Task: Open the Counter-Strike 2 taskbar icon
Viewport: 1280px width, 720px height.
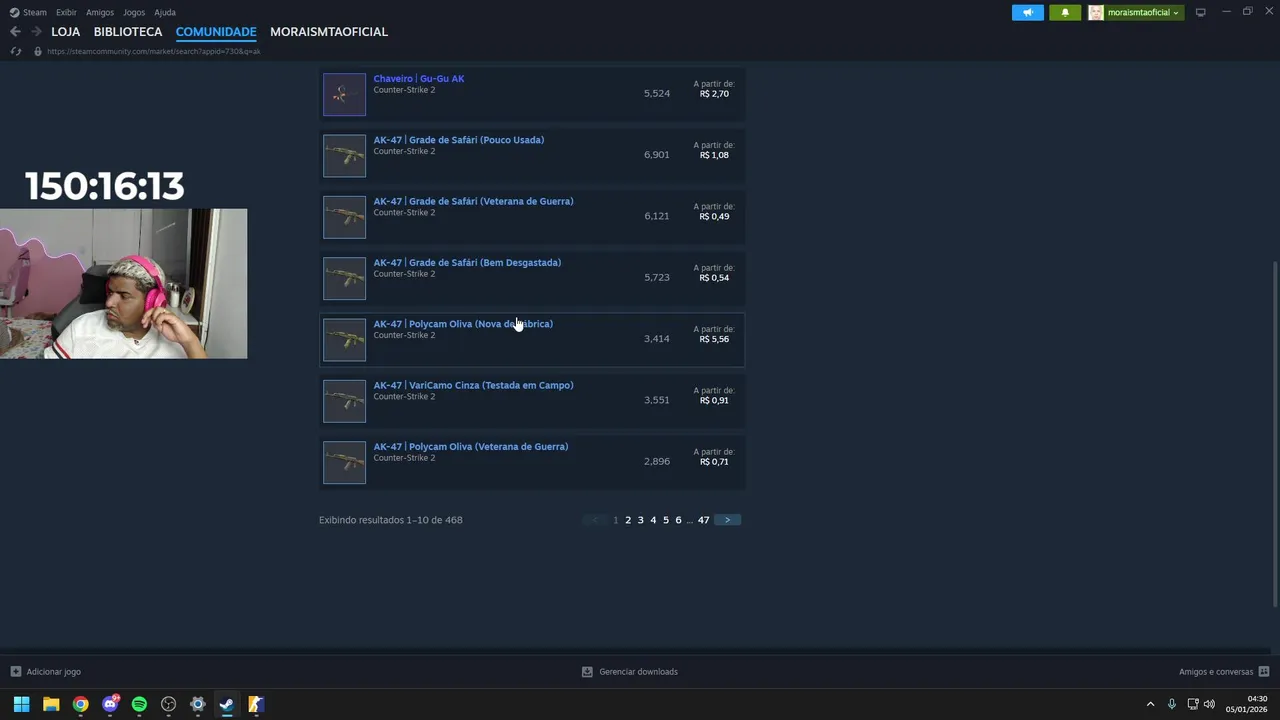Action: (x=256, y=704)
